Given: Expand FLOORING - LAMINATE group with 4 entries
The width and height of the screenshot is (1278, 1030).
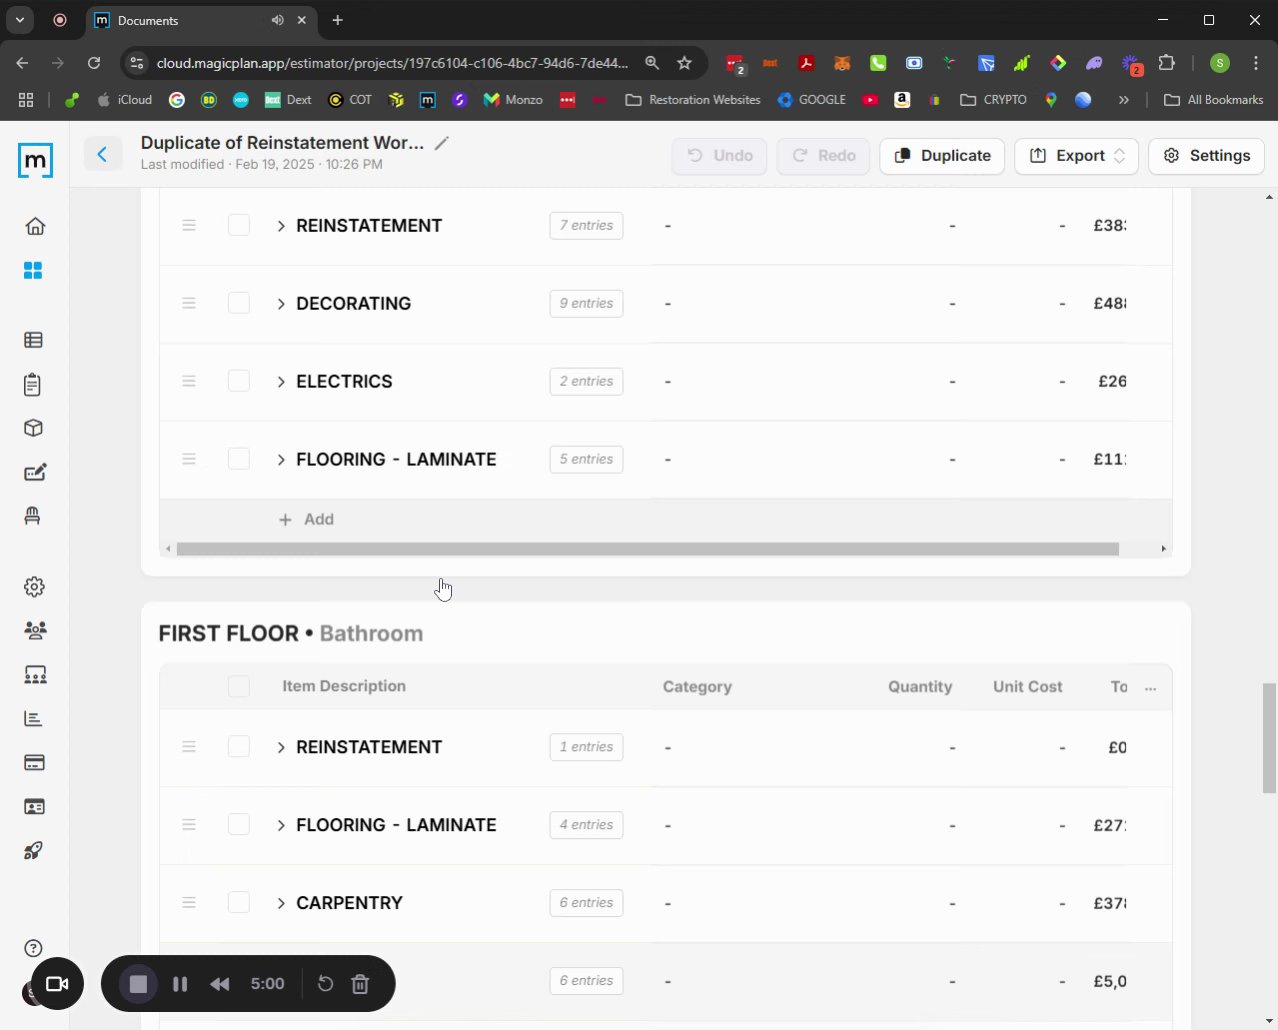Looking at the screenshot, I should 281,826.
